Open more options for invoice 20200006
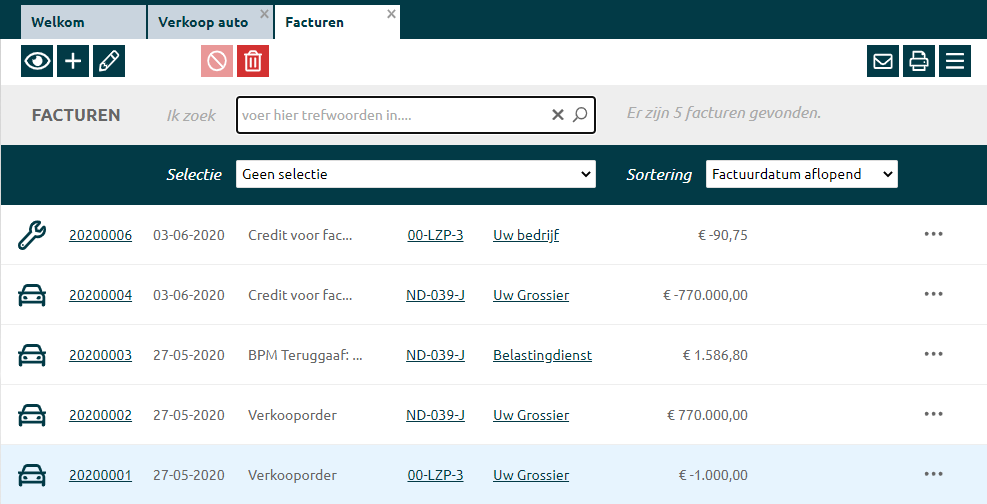This screenshot has height=504, width=987. tap(934, 235)
